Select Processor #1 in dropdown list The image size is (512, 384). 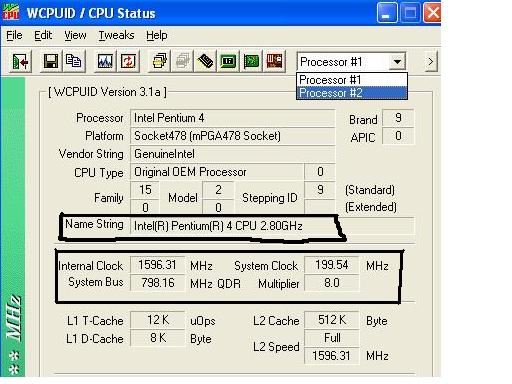(x=352, y=80)
